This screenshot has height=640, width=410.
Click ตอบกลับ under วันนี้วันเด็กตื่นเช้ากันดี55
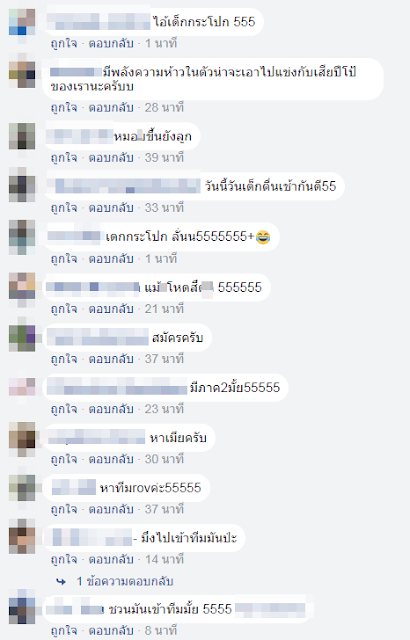pyautogui.click(x=111, y=208)
